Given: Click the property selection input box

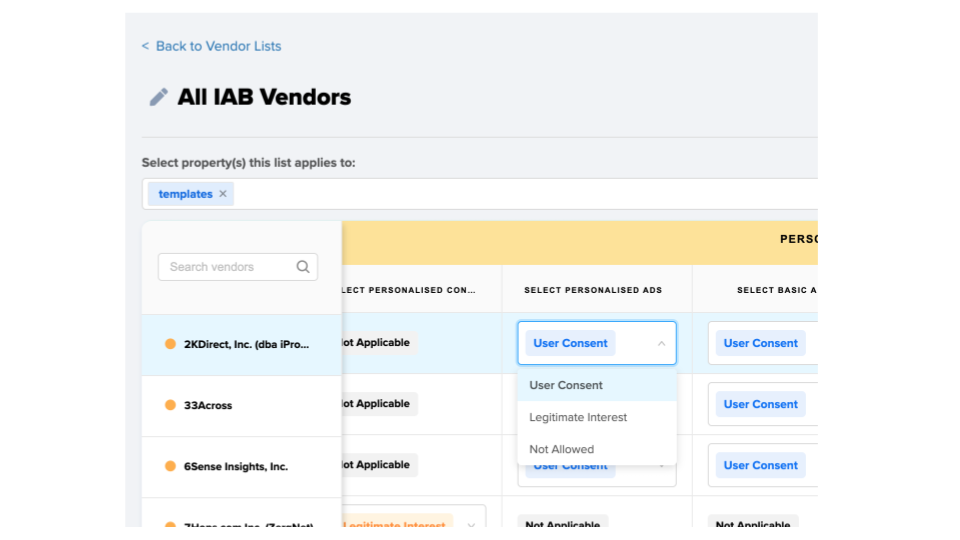Looking at the screenshot, I should (481, 194).
